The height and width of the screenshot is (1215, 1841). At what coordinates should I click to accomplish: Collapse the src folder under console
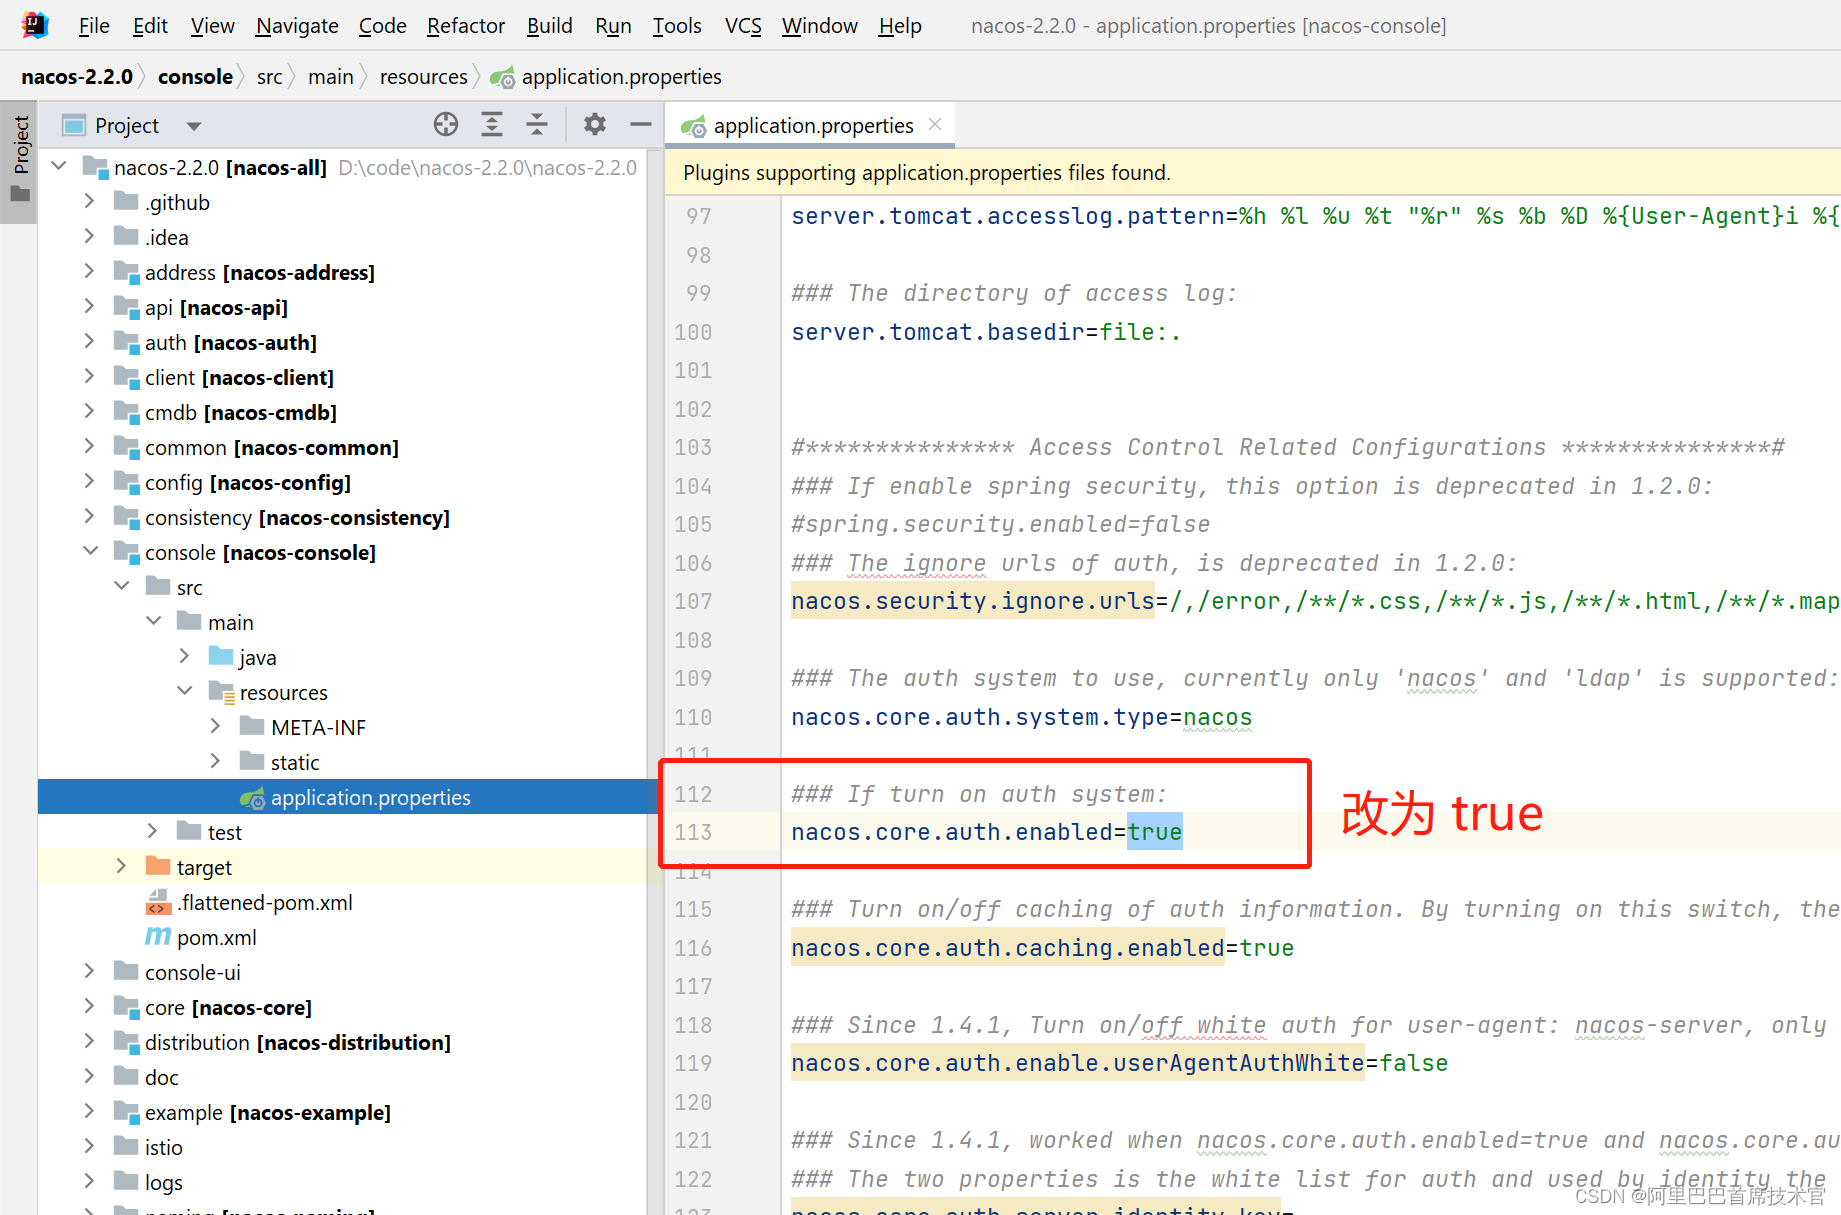[122, 586]
